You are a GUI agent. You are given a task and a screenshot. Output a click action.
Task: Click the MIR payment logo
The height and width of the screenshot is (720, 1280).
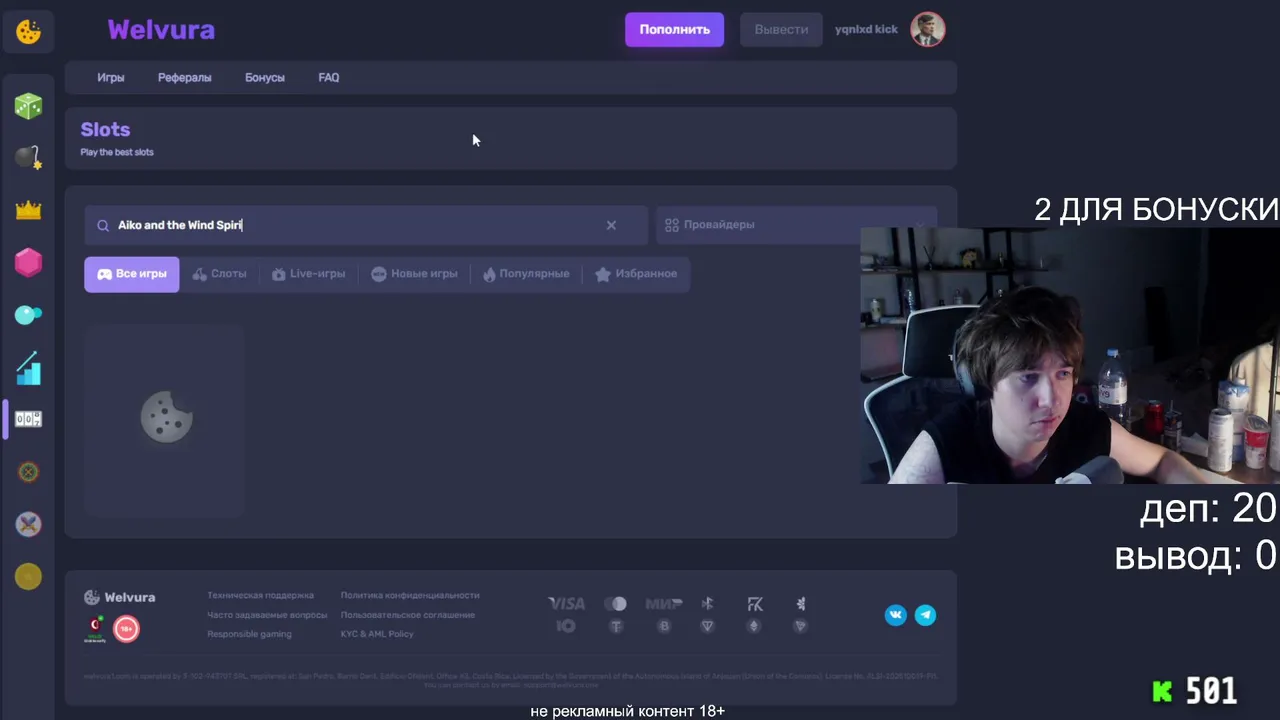pyautogui.click(x=664, y=604)
